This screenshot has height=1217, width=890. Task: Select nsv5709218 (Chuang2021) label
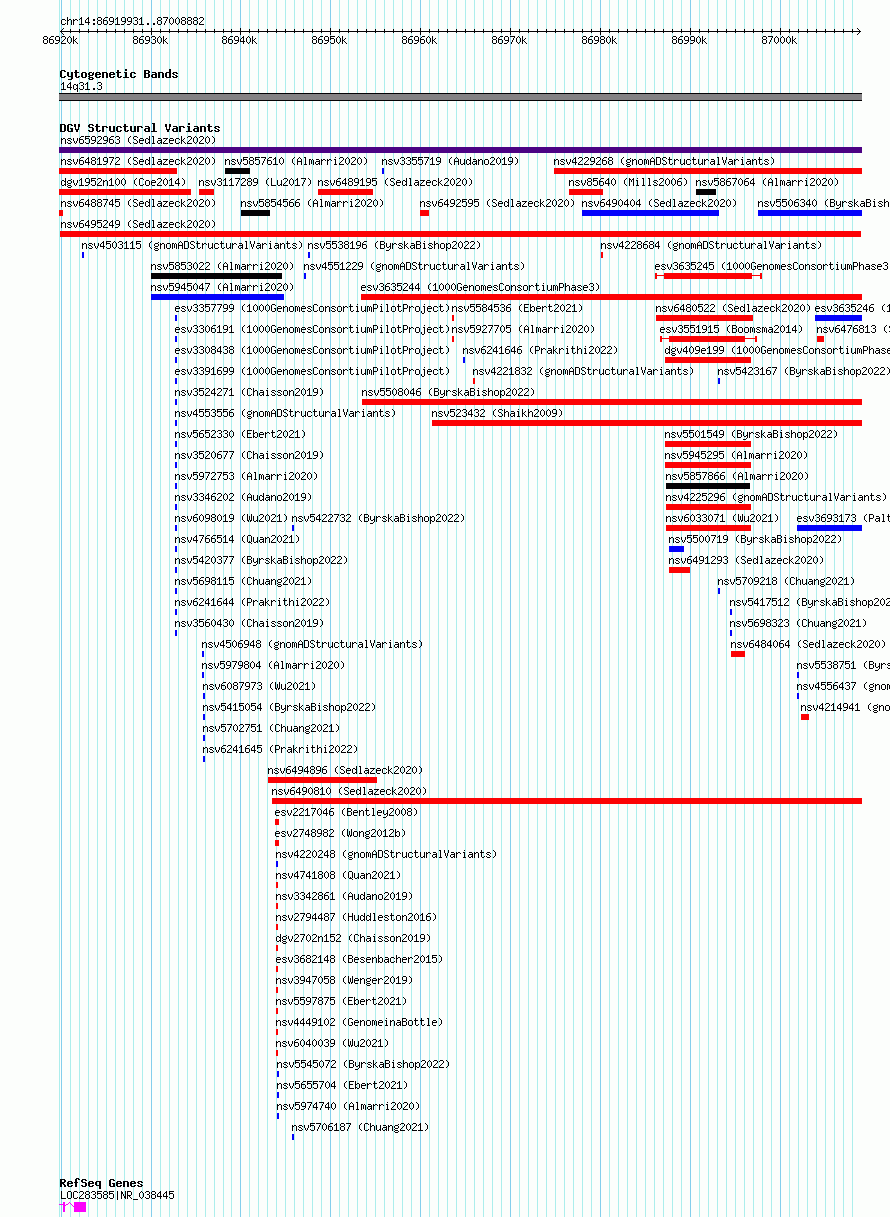[786, 581]
